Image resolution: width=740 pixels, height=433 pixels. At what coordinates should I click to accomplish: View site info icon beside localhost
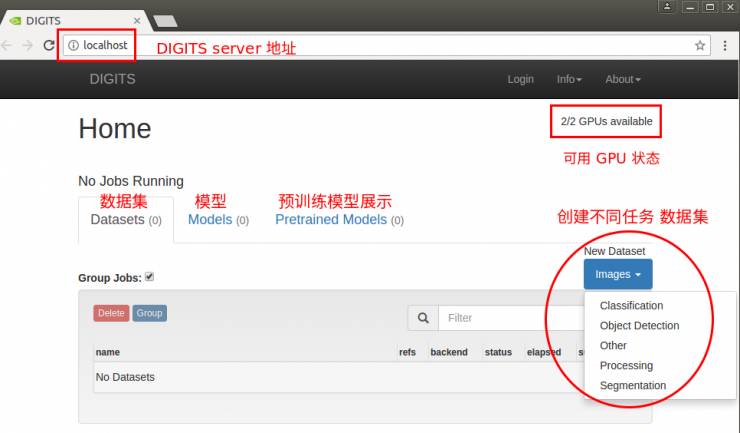[x=73, y=45]
